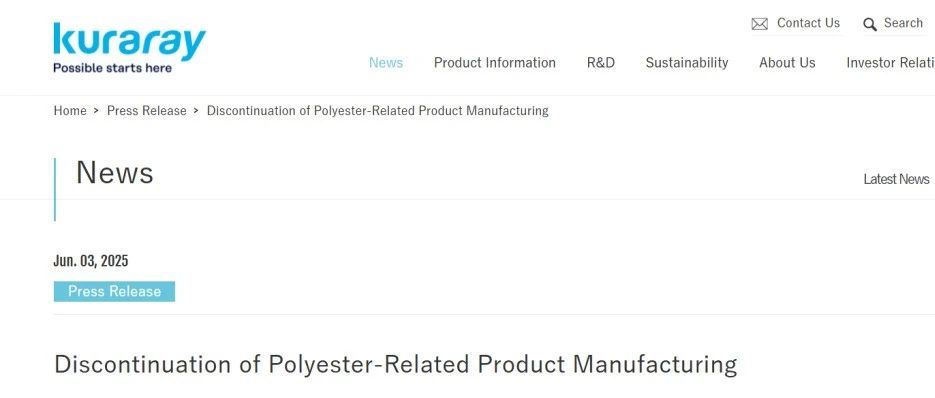The image size is (935, 398).
Task: Click the Latest News link
Action: [896, 179]
